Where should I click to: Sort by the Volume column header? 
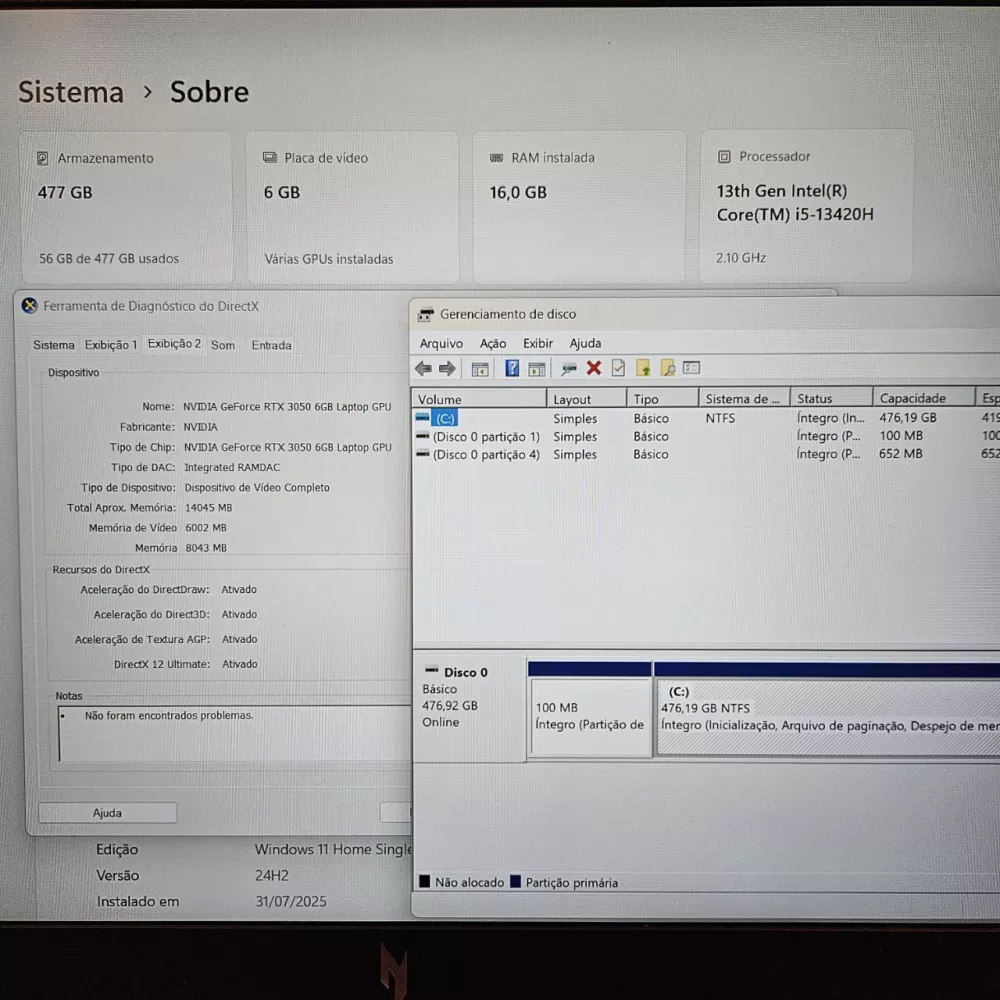tap(478, 399)
